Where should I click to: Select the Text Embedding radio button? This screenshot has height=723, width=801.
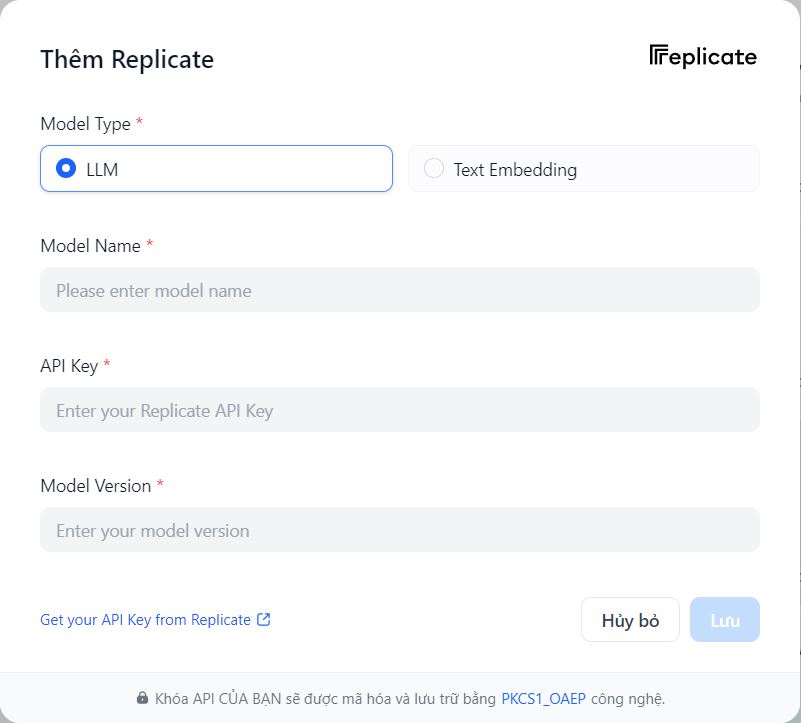coord(434,168)
